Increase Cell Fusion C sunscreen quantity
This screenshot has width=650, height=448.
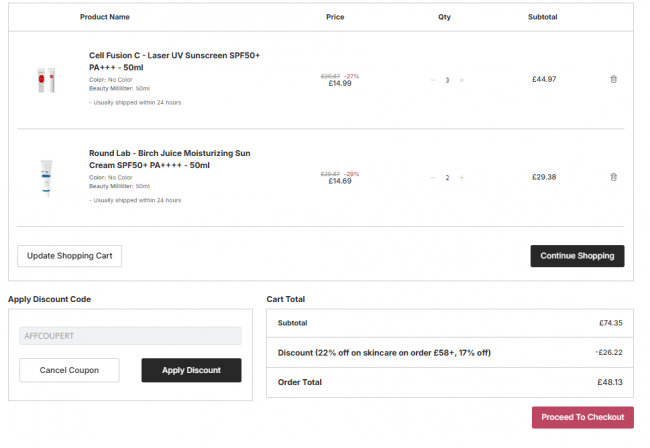pos(461,80)
